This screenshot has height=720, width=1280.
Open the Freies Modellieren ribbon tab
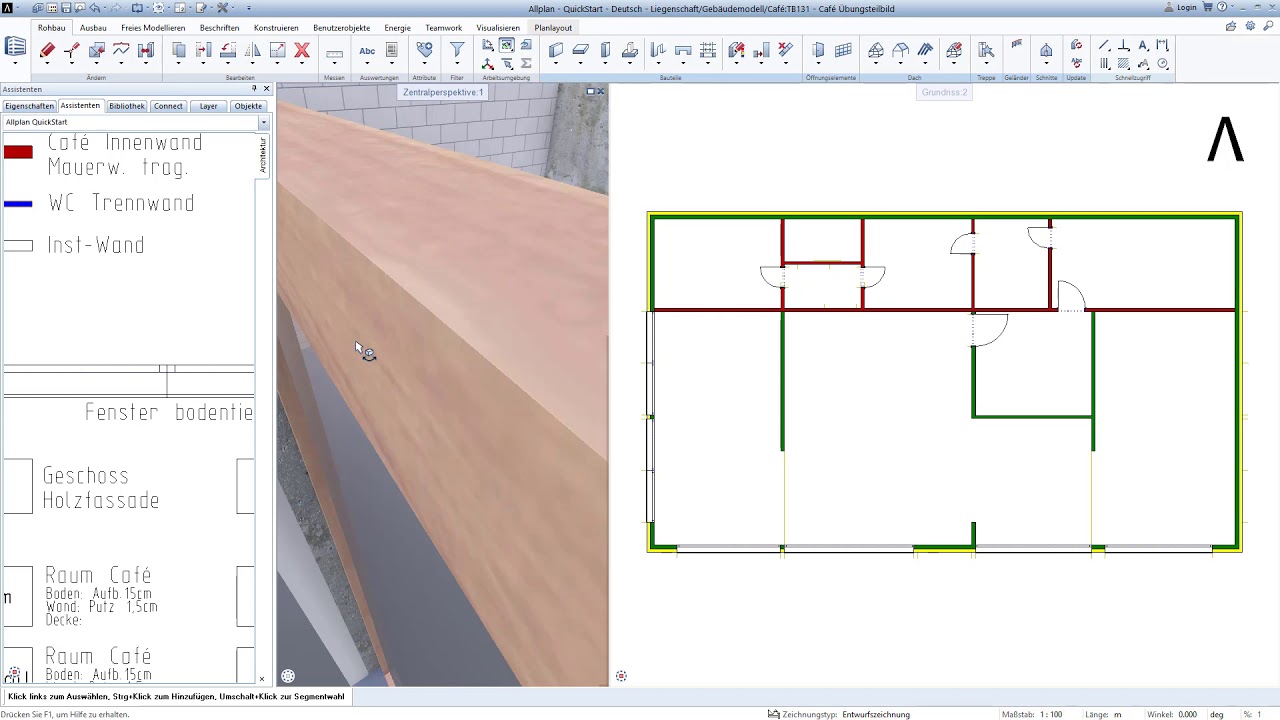[x=153, y=28]
